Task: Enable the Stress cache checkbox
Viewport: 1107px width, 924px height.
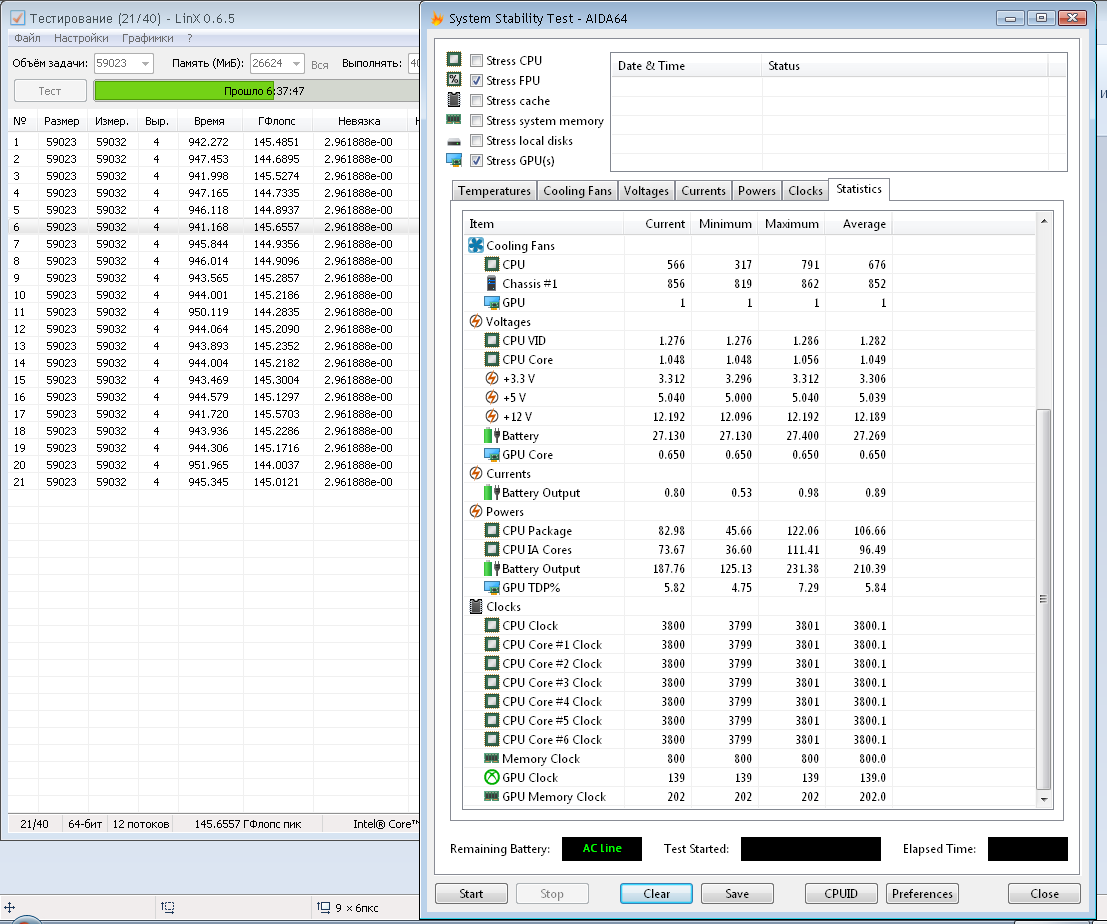Action: coord(477,101)
